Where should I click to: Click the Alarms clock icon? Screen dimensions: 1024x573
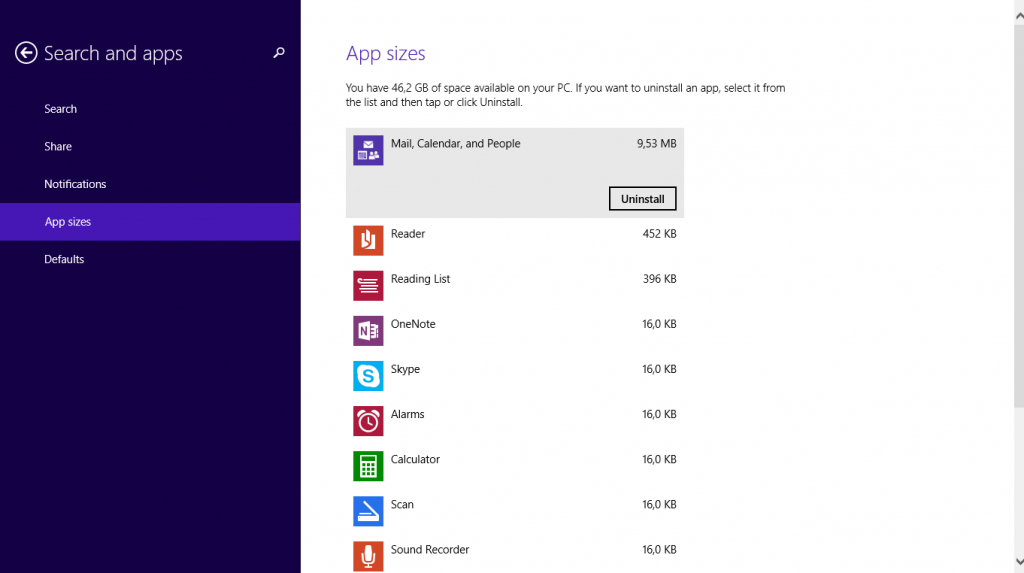(x=368, y=421)
